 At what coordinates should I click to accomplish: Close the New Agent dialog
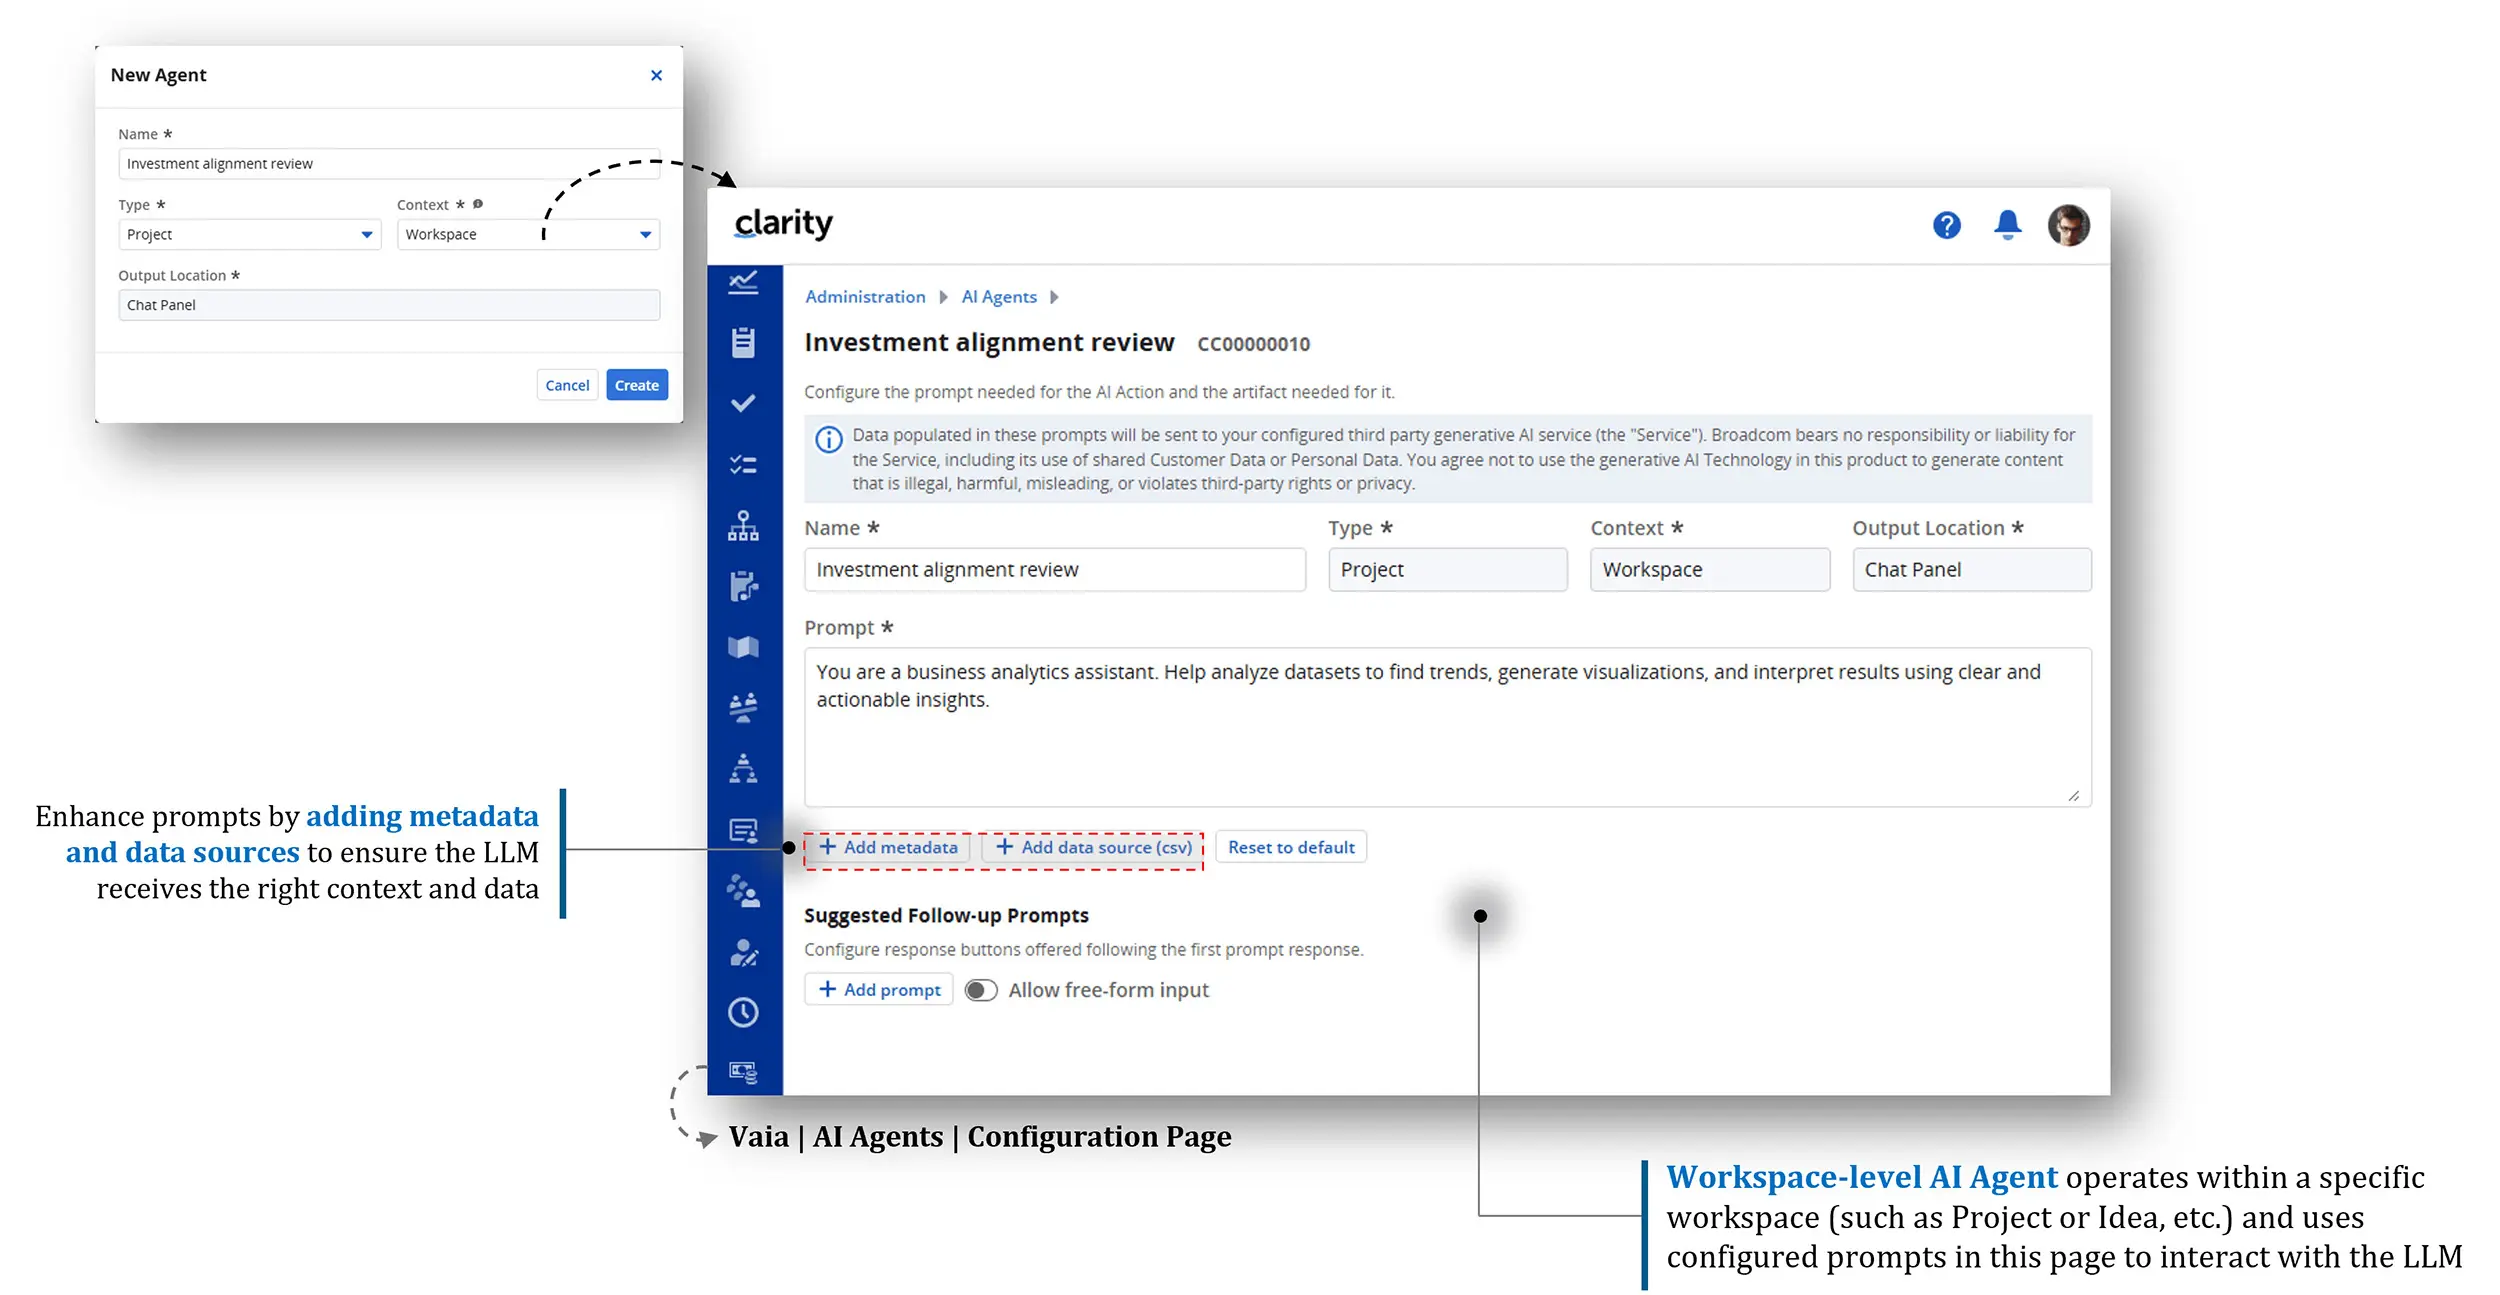(x=656, y=76)
